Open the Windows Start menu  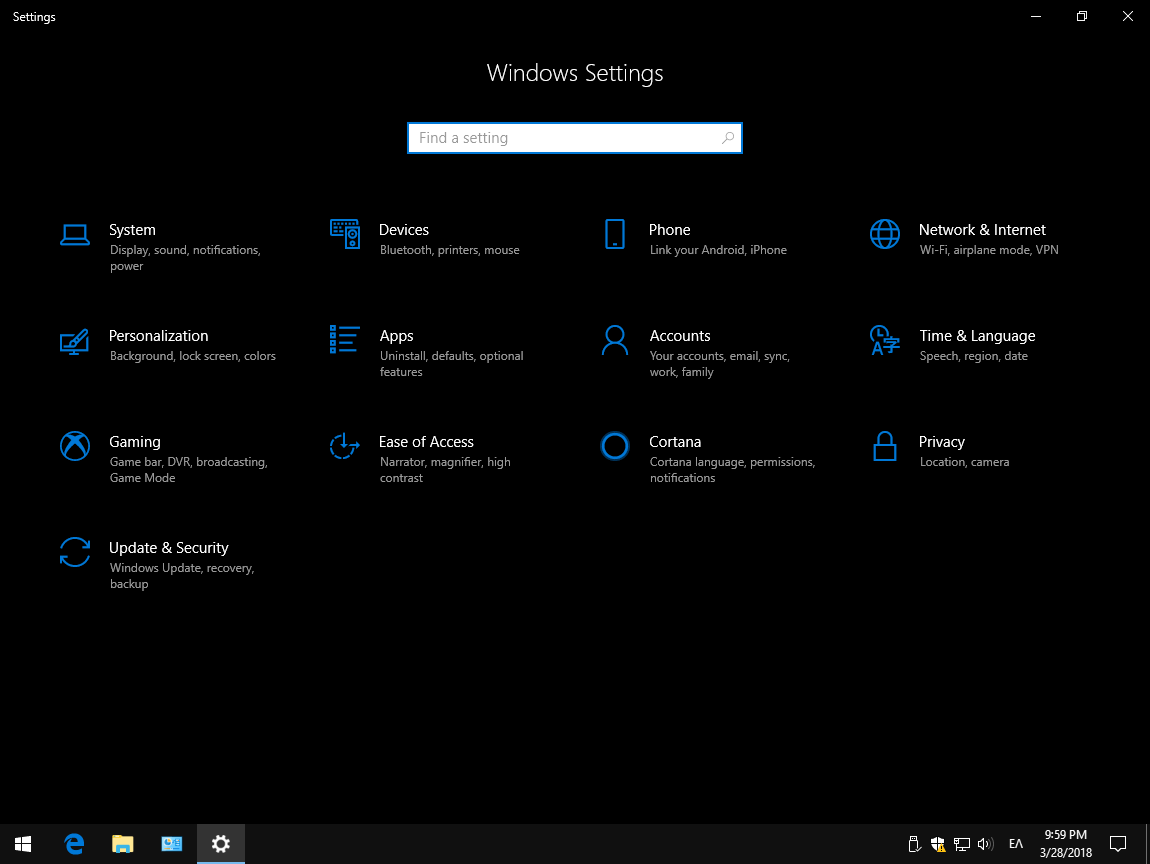[x=23, y=844]
